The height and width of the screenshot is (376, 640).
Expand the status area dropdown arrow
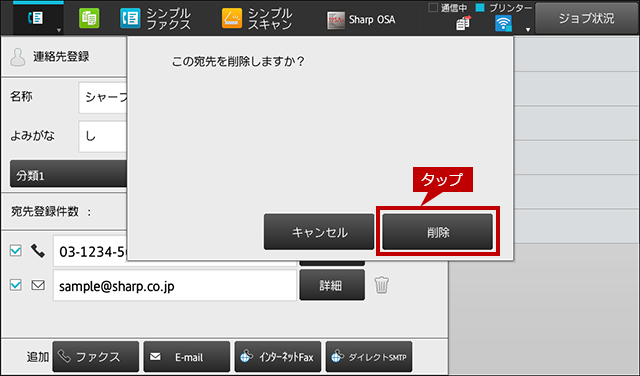coord(528,30)
